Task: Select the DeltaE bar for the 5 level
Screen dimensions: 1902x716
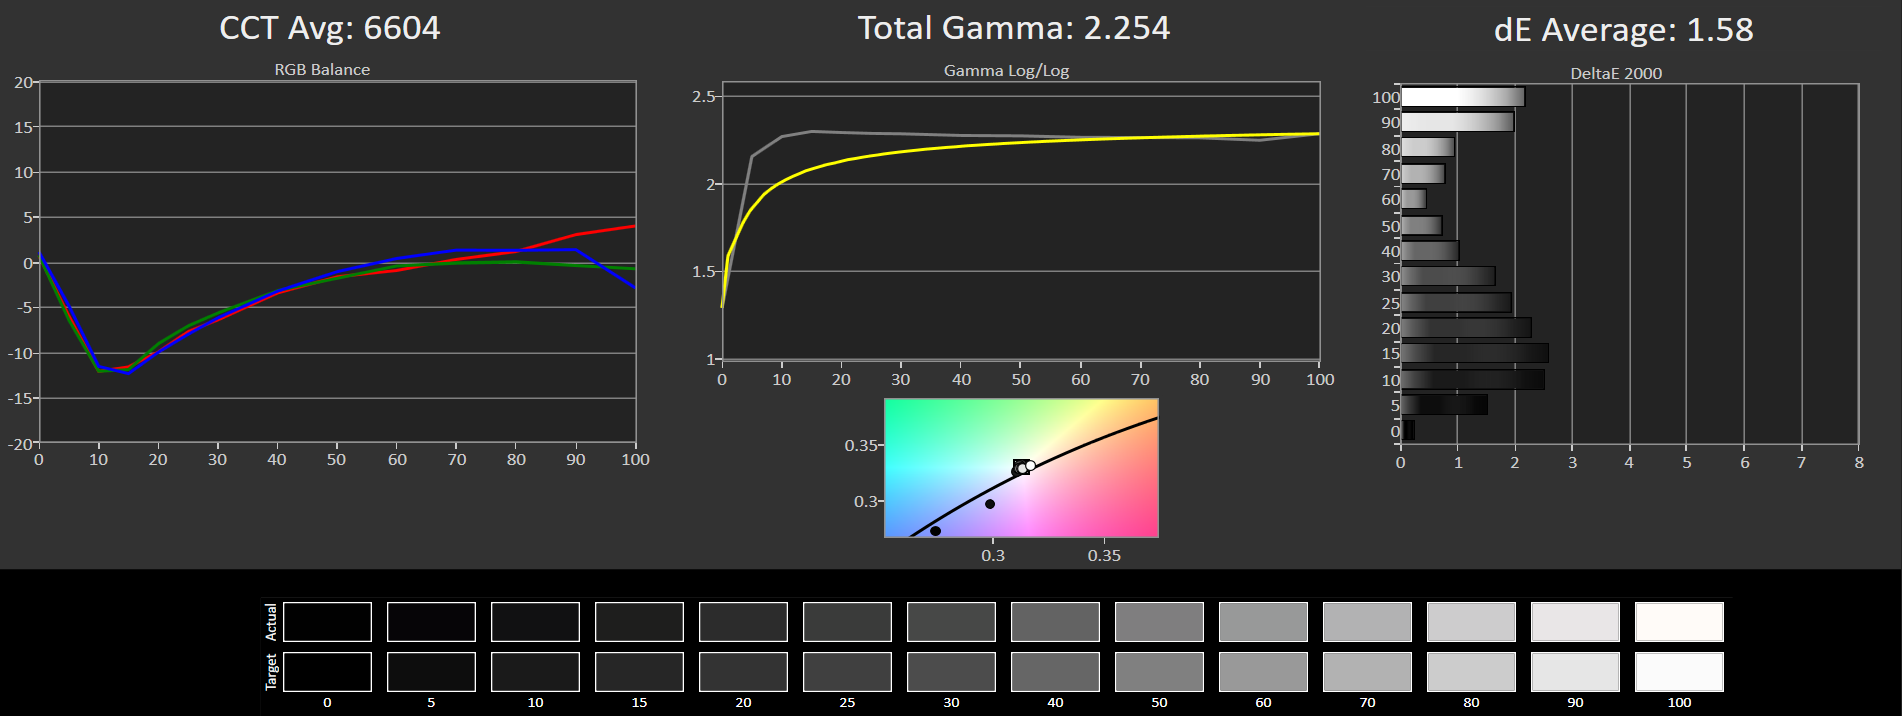Action: (1444, 405)
